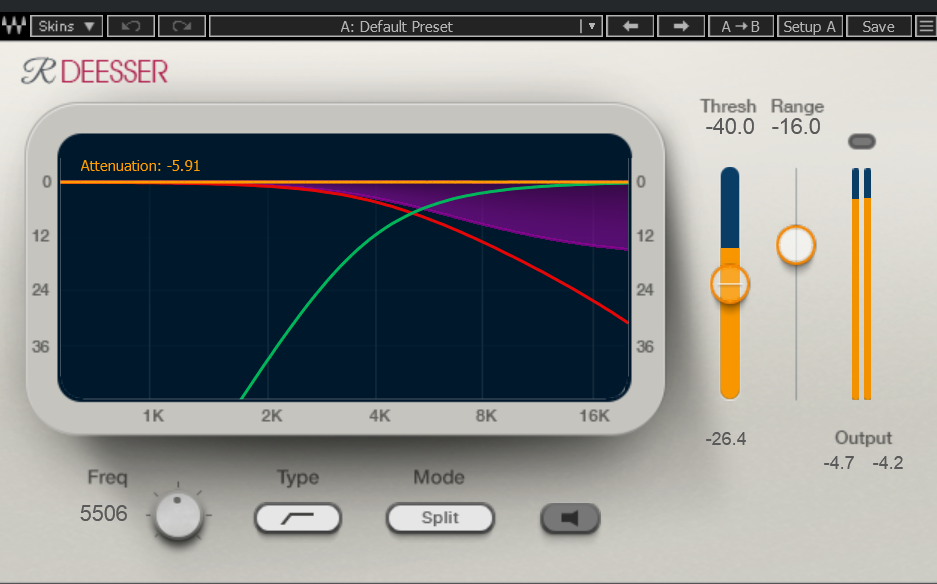Copy setup A to B
The height and width of the screenshot is (584, 937).
[x=740, y=26]
